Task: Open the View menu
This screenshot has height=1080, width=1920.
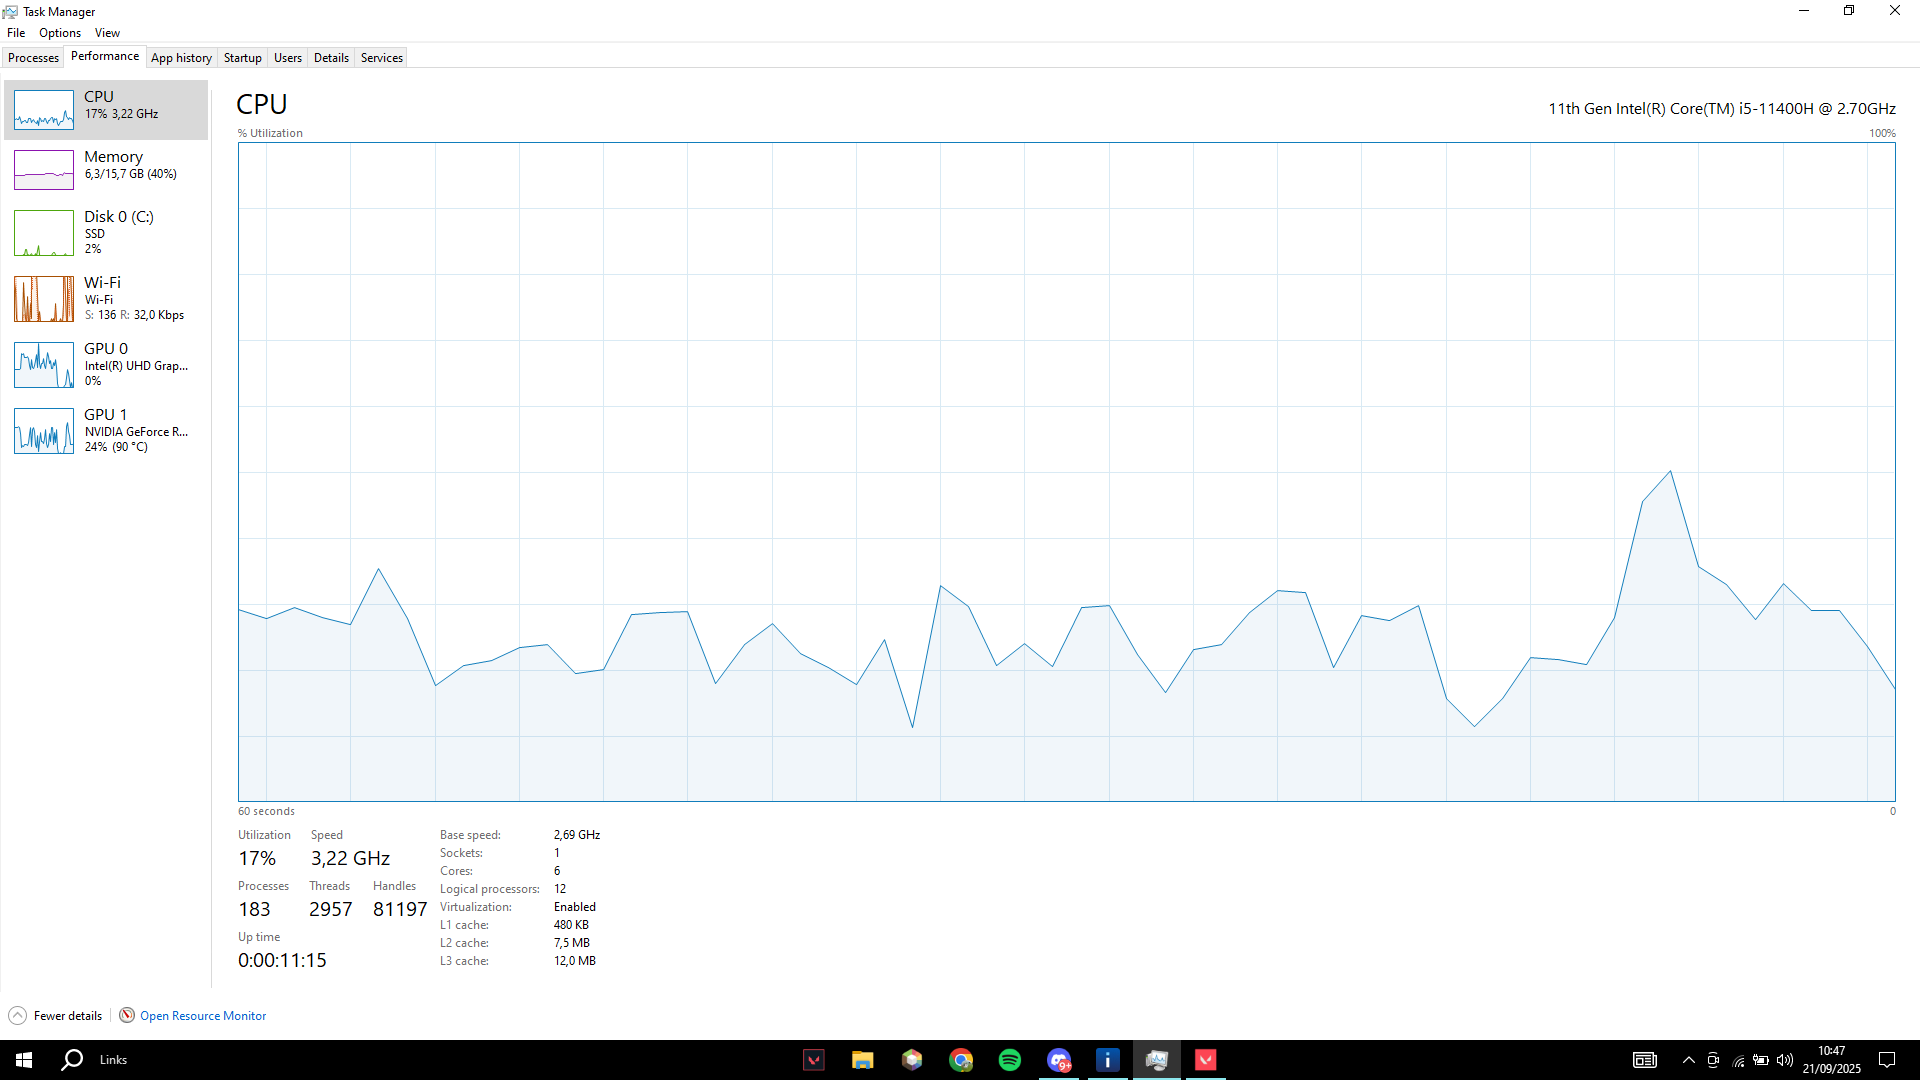Action: tap(107, 33)
